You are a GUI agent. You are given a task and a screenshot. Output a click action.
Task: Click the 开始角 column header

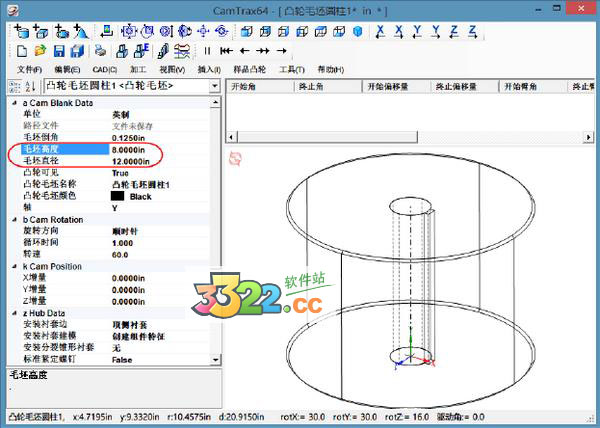[x=260, y=87]
